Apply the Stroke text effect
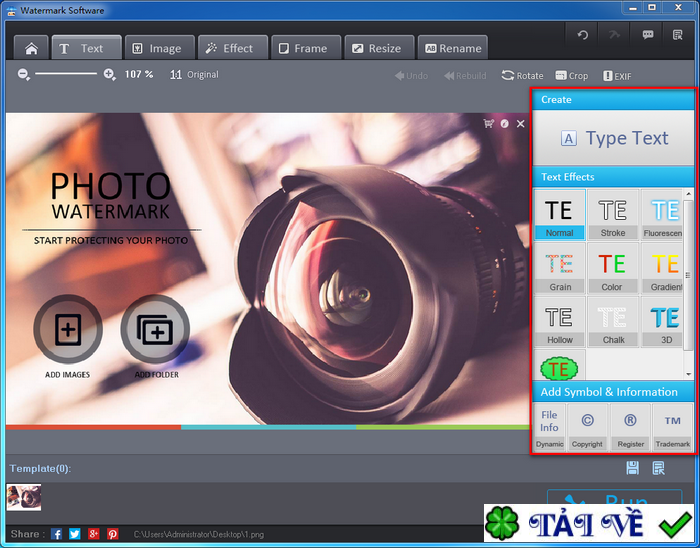This screenshot has height=548, width=700. point(613,215)
